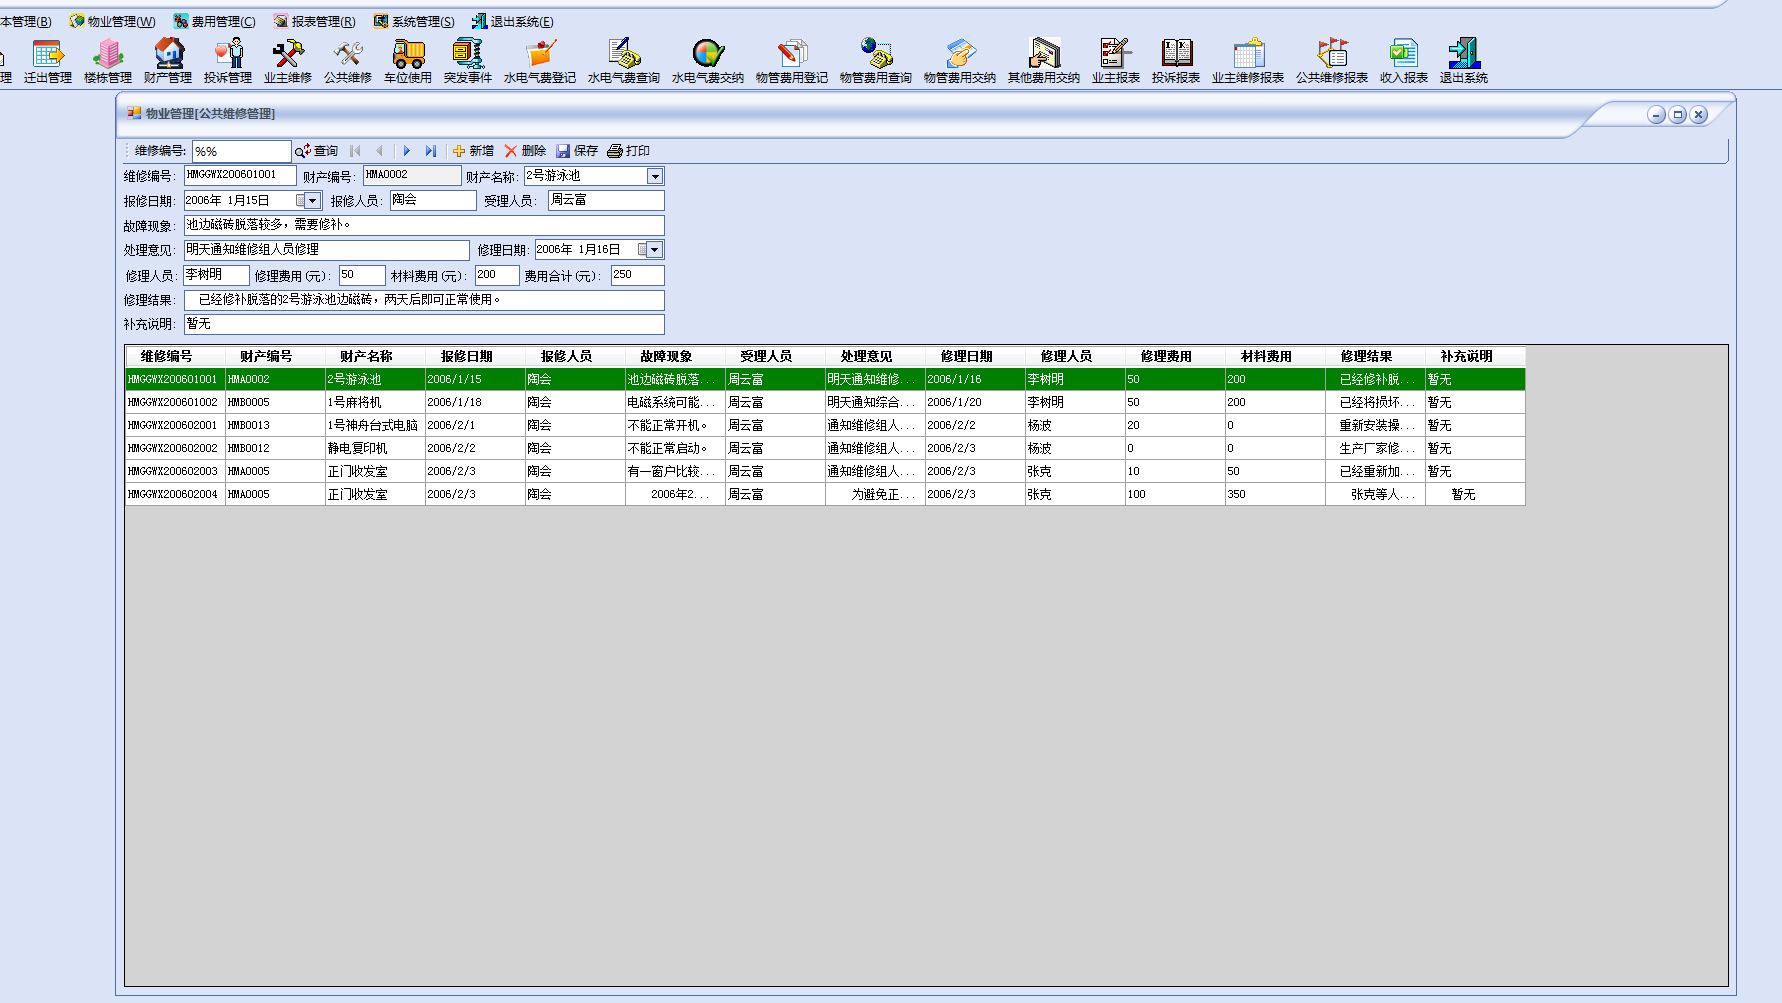This screenshot has height=1003, width=1782.
Task: Click 打印 print button
Action: 629,151
